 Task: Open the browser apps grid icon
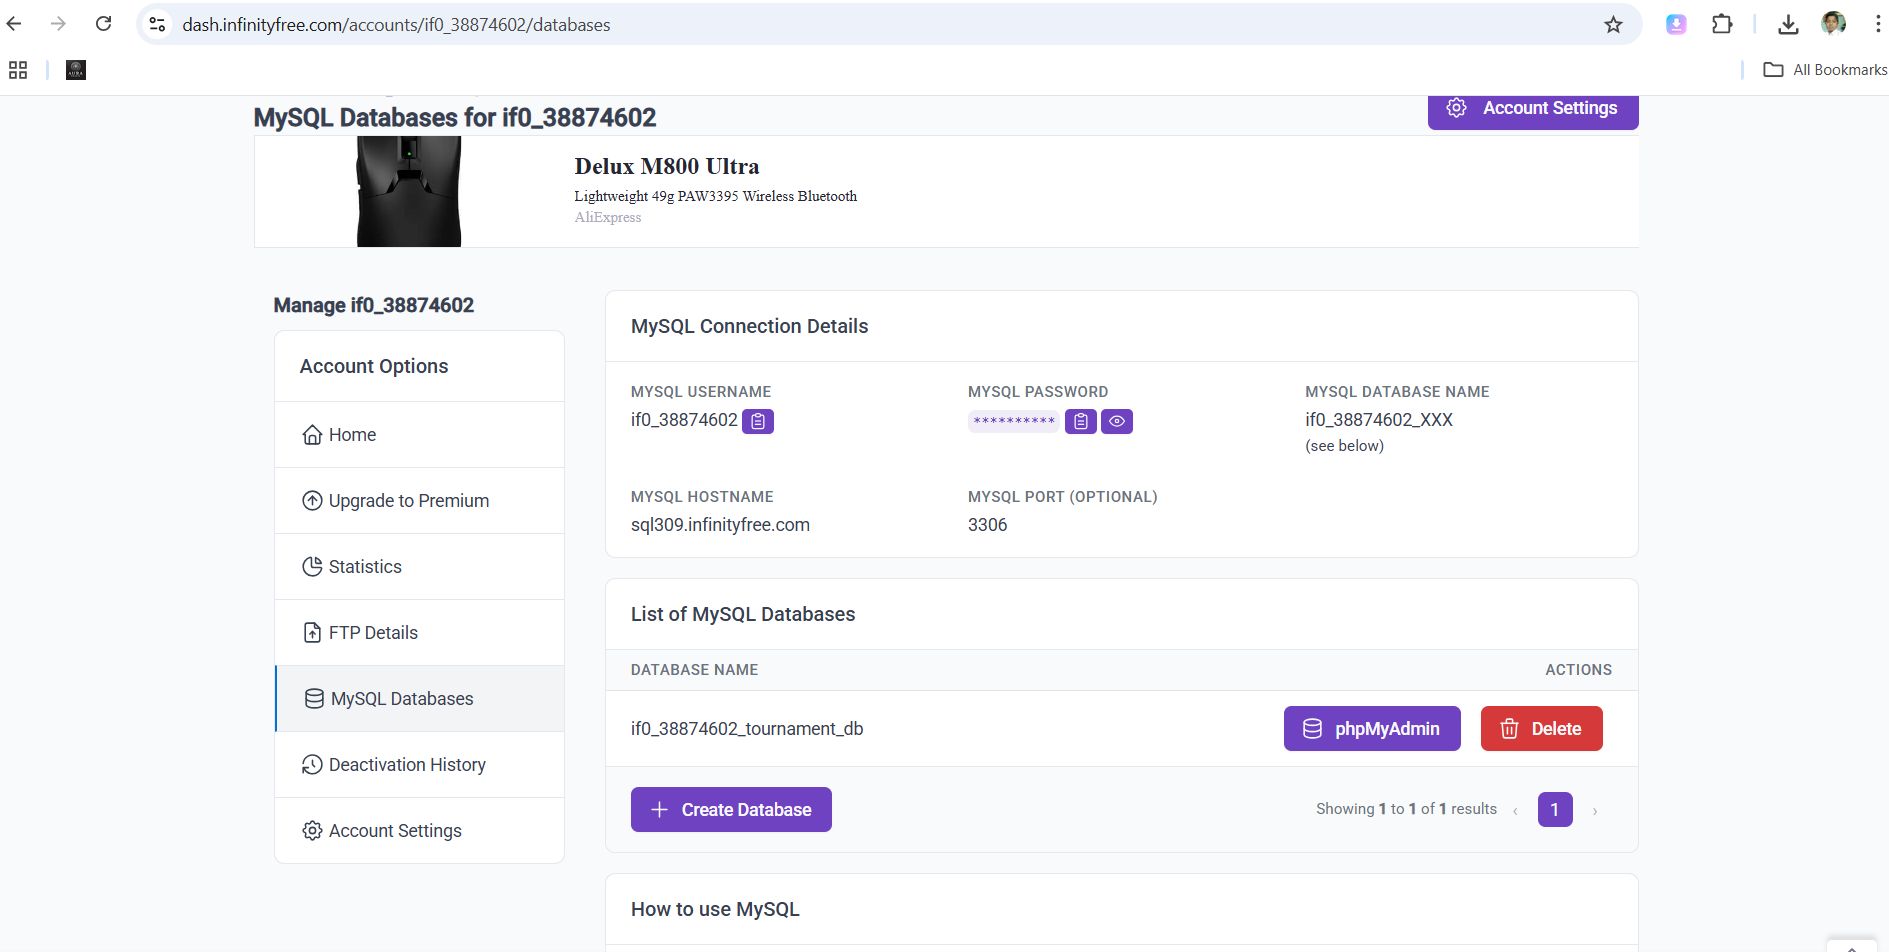18,70
